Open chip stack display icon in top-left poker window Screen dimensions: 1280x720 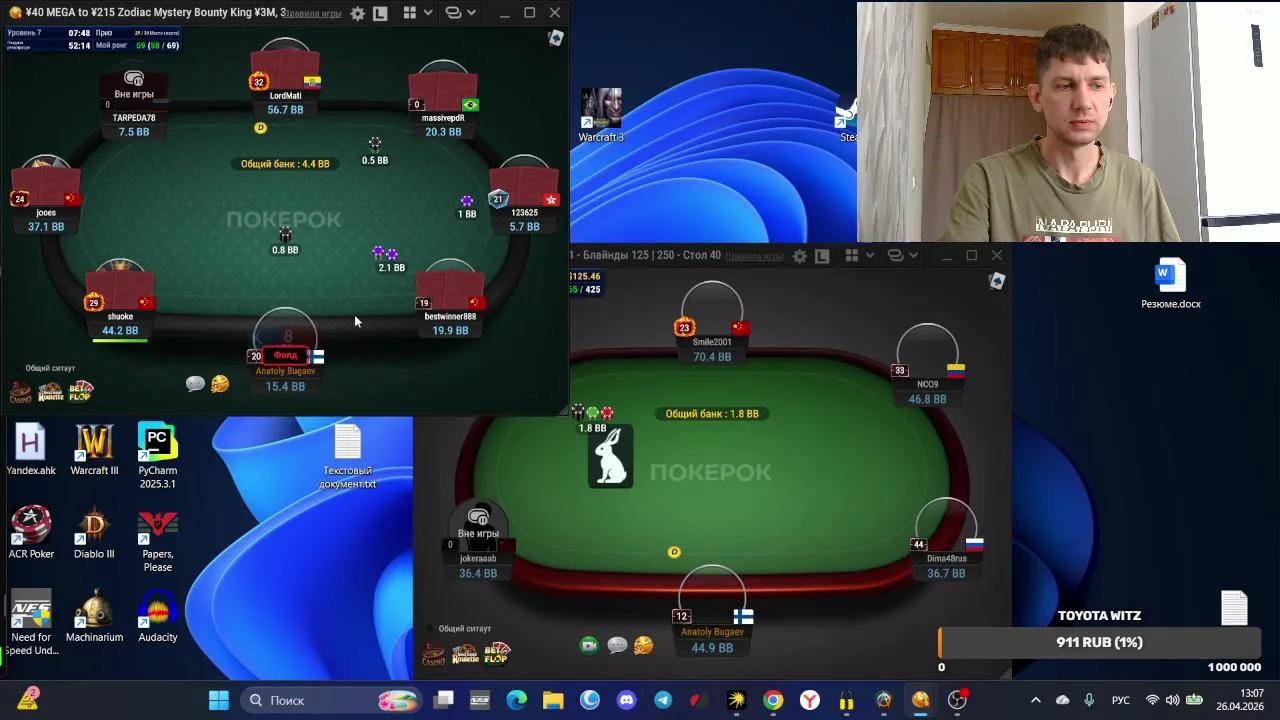[x=453, y=14]
